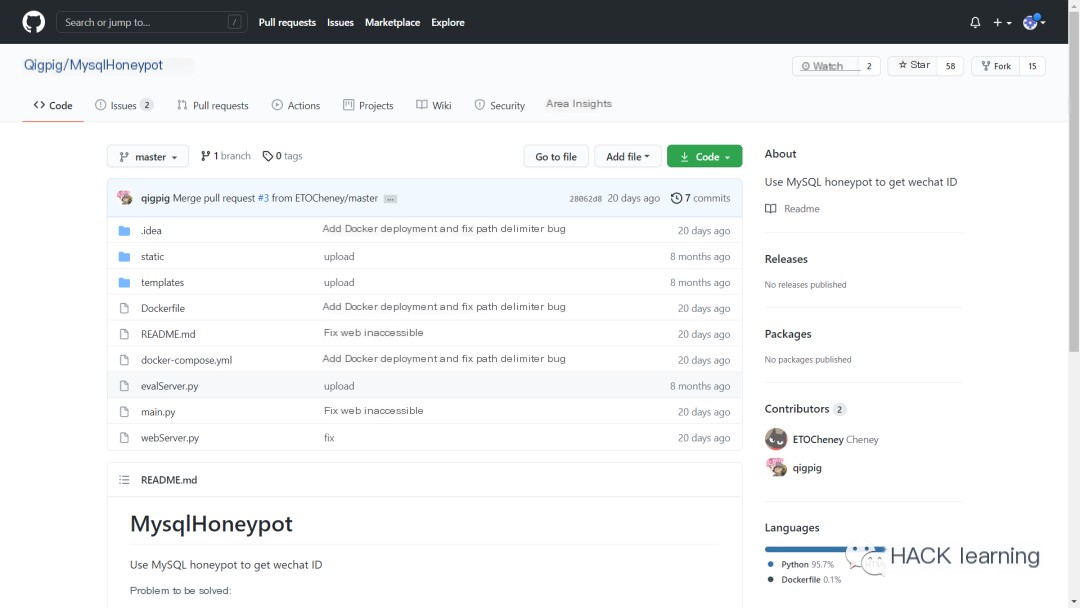Click the forks count 15
This screenshot has width=1080, height=608.
tap(1032, 66)
